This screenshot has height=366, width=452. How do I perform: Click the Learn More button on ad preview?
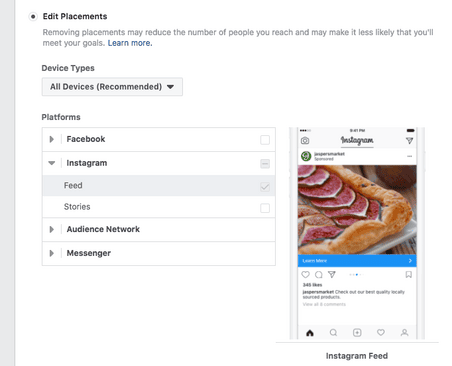(357, 261)
